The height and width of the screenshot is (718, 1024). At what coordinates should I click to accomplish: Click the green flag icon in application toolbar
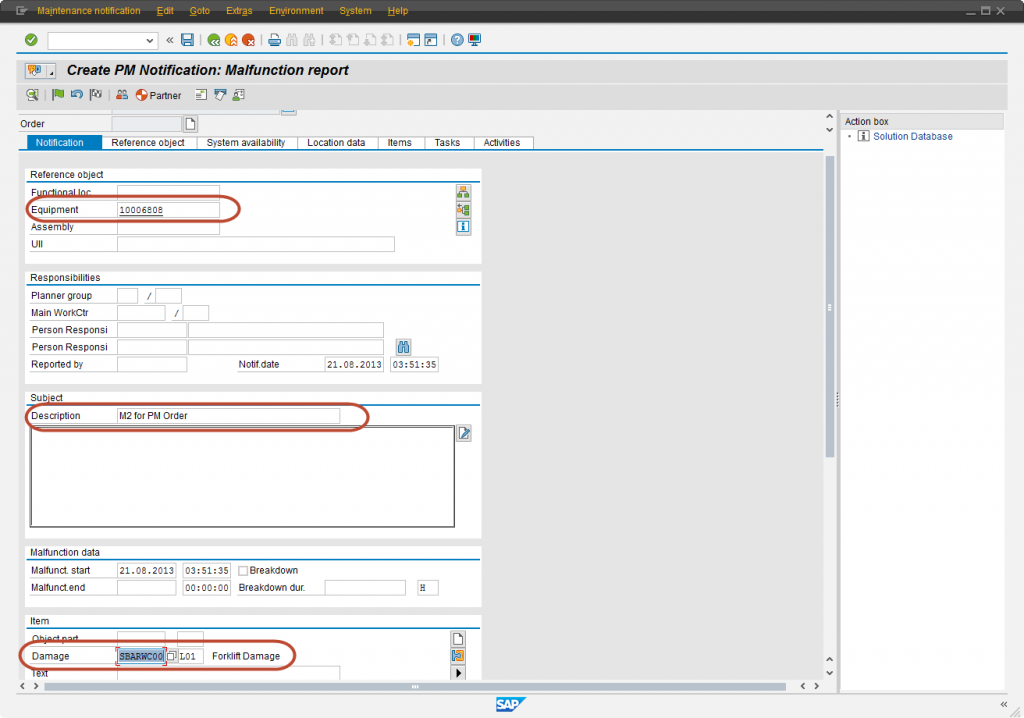[x=57, y=95]
